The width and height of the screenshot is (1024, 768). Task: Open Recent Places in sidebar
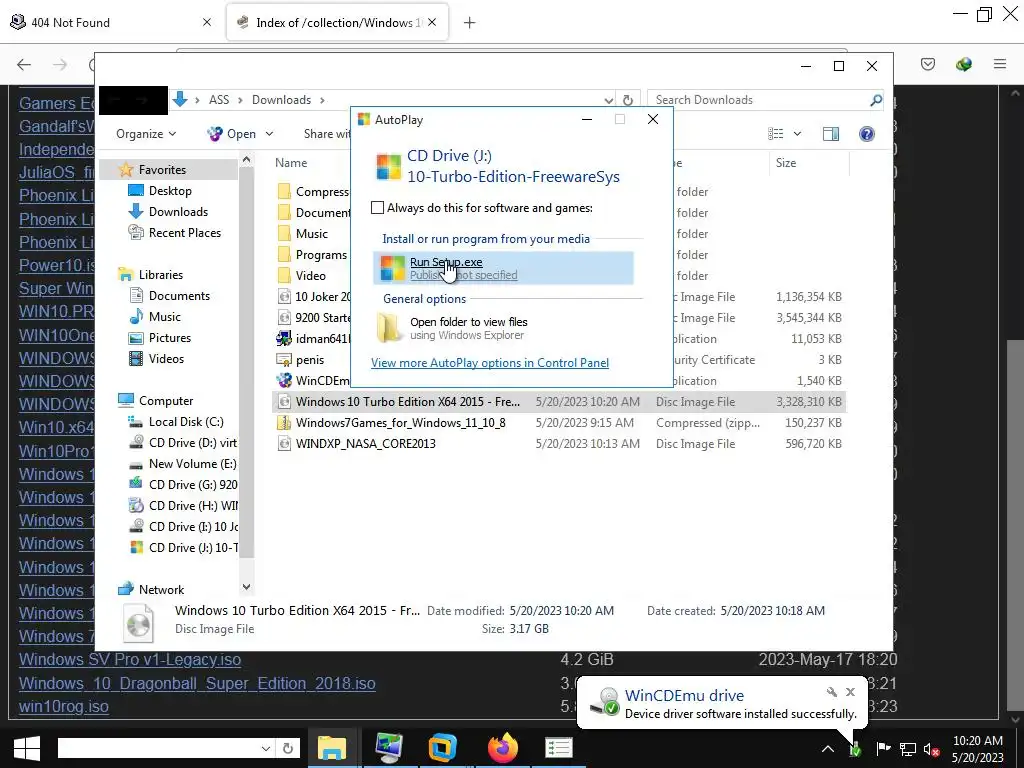184,232
